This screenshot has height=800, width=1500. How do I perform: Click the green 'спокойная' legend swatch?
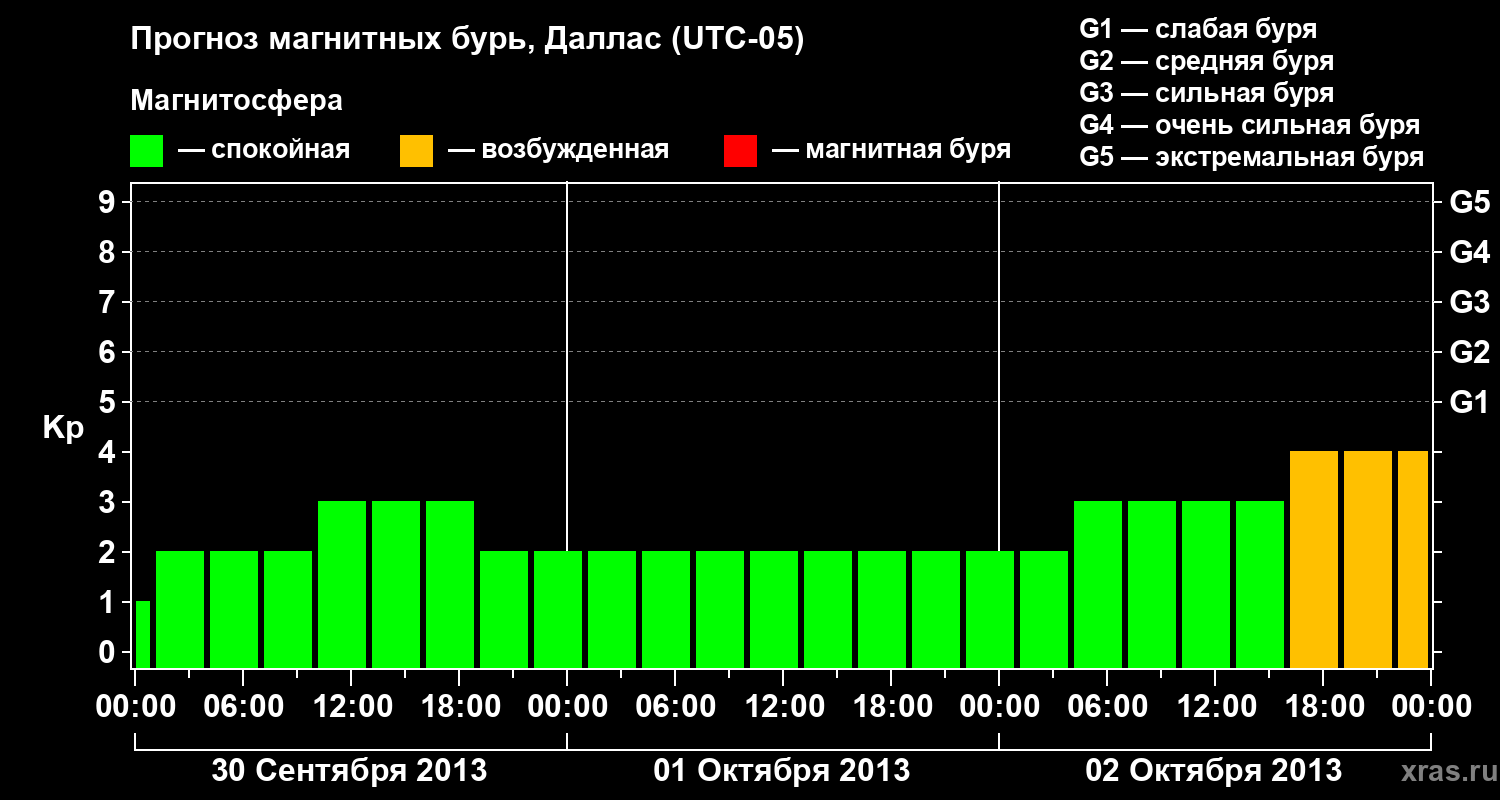tap(146, 151)
